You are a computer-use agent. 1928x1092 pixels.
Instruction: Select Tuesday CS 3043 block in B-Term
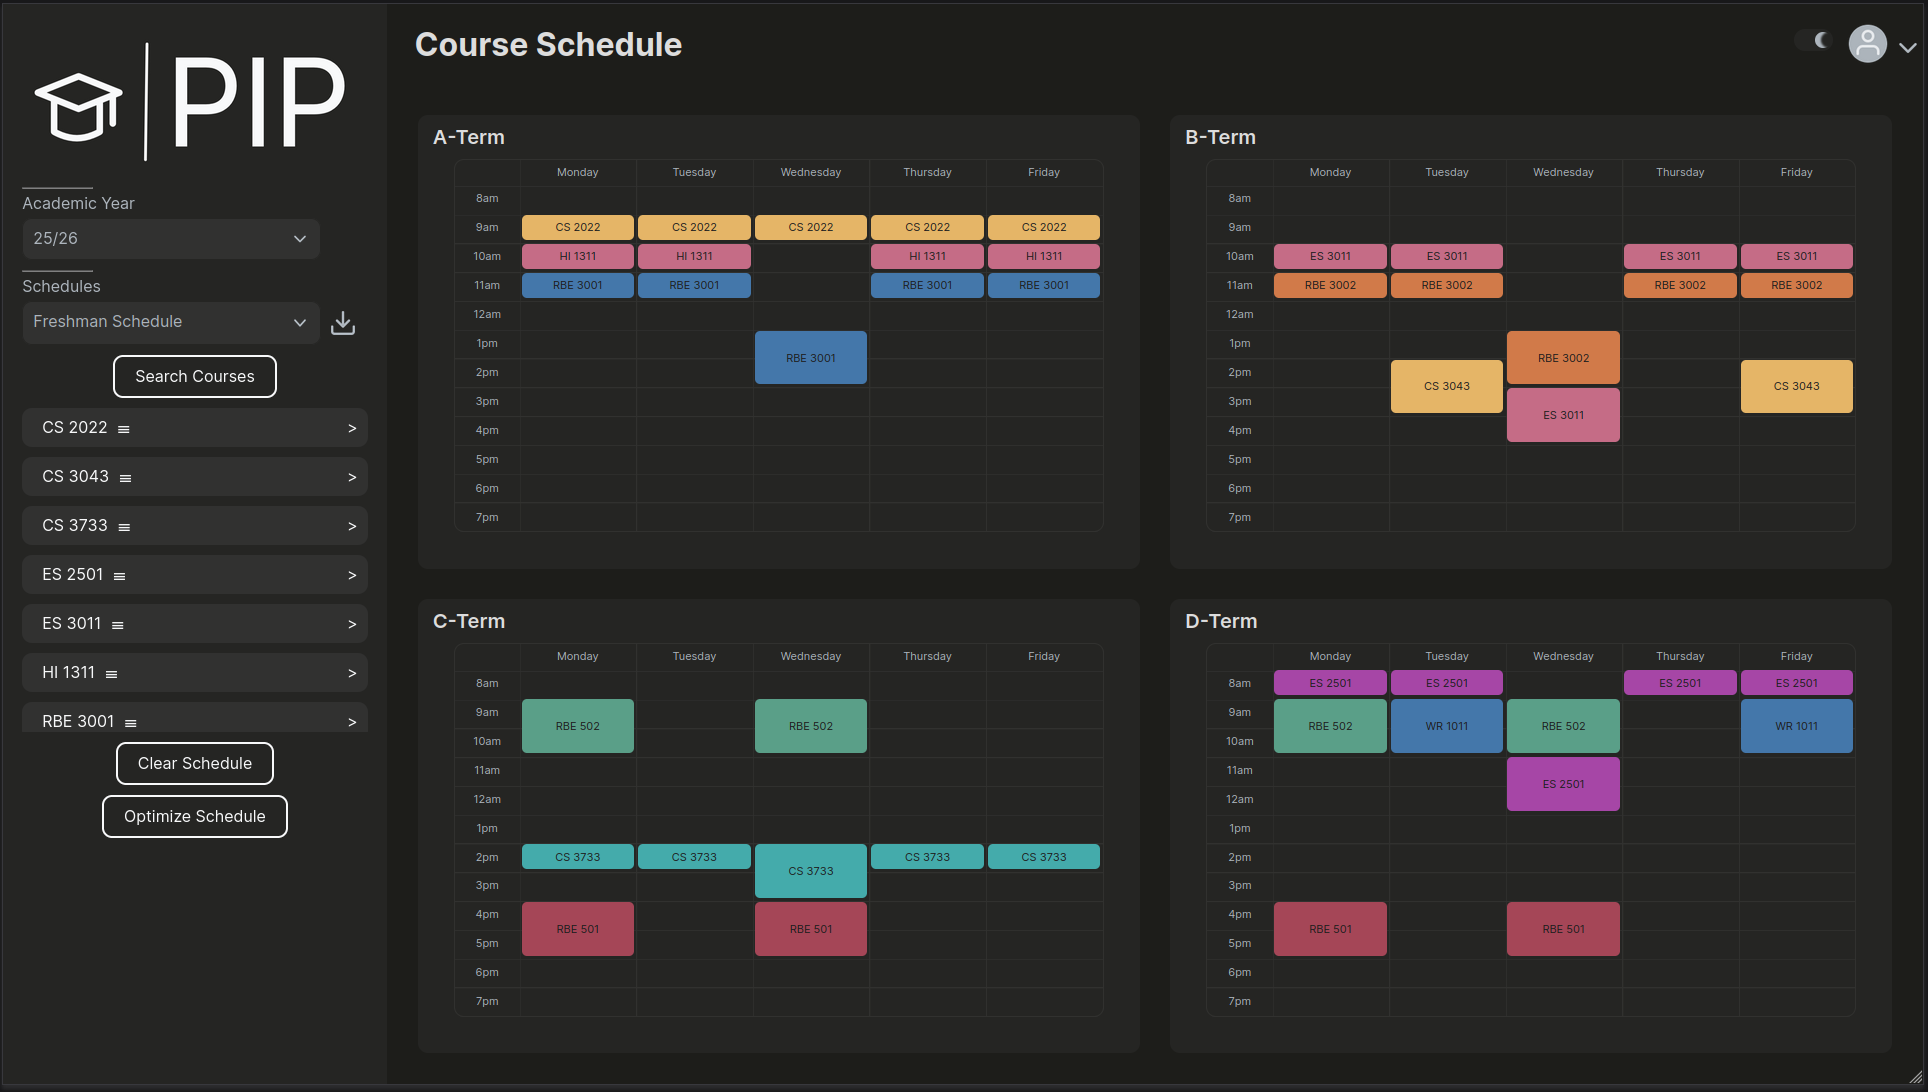(x=1446, y=386)
